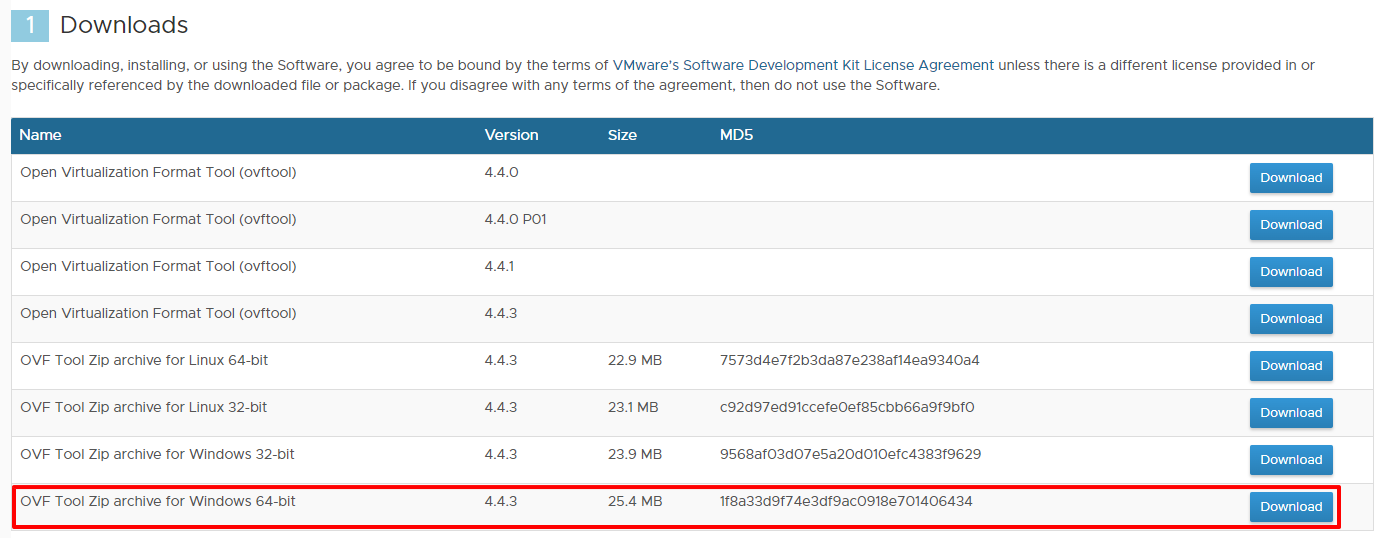The height and width of the screenshot is (538, 1384).
Task: Click the 23.1 MB size value
Action: pos(633,407)
